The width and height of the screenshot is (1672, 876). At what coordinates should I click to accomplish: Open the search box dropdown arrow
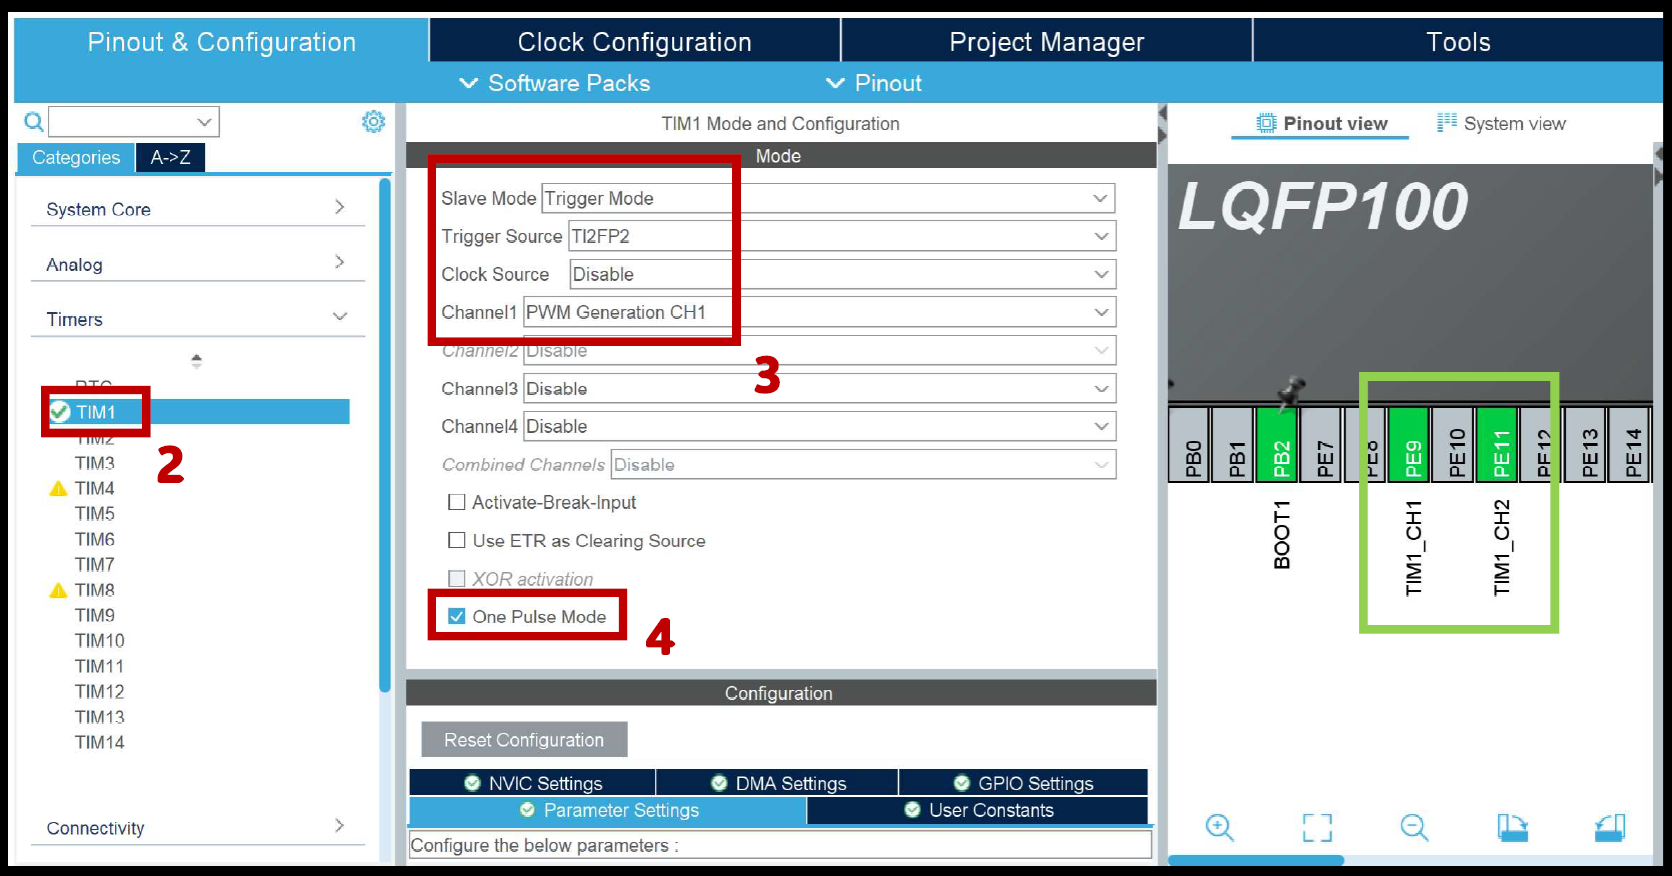click(x=204, y=122)
